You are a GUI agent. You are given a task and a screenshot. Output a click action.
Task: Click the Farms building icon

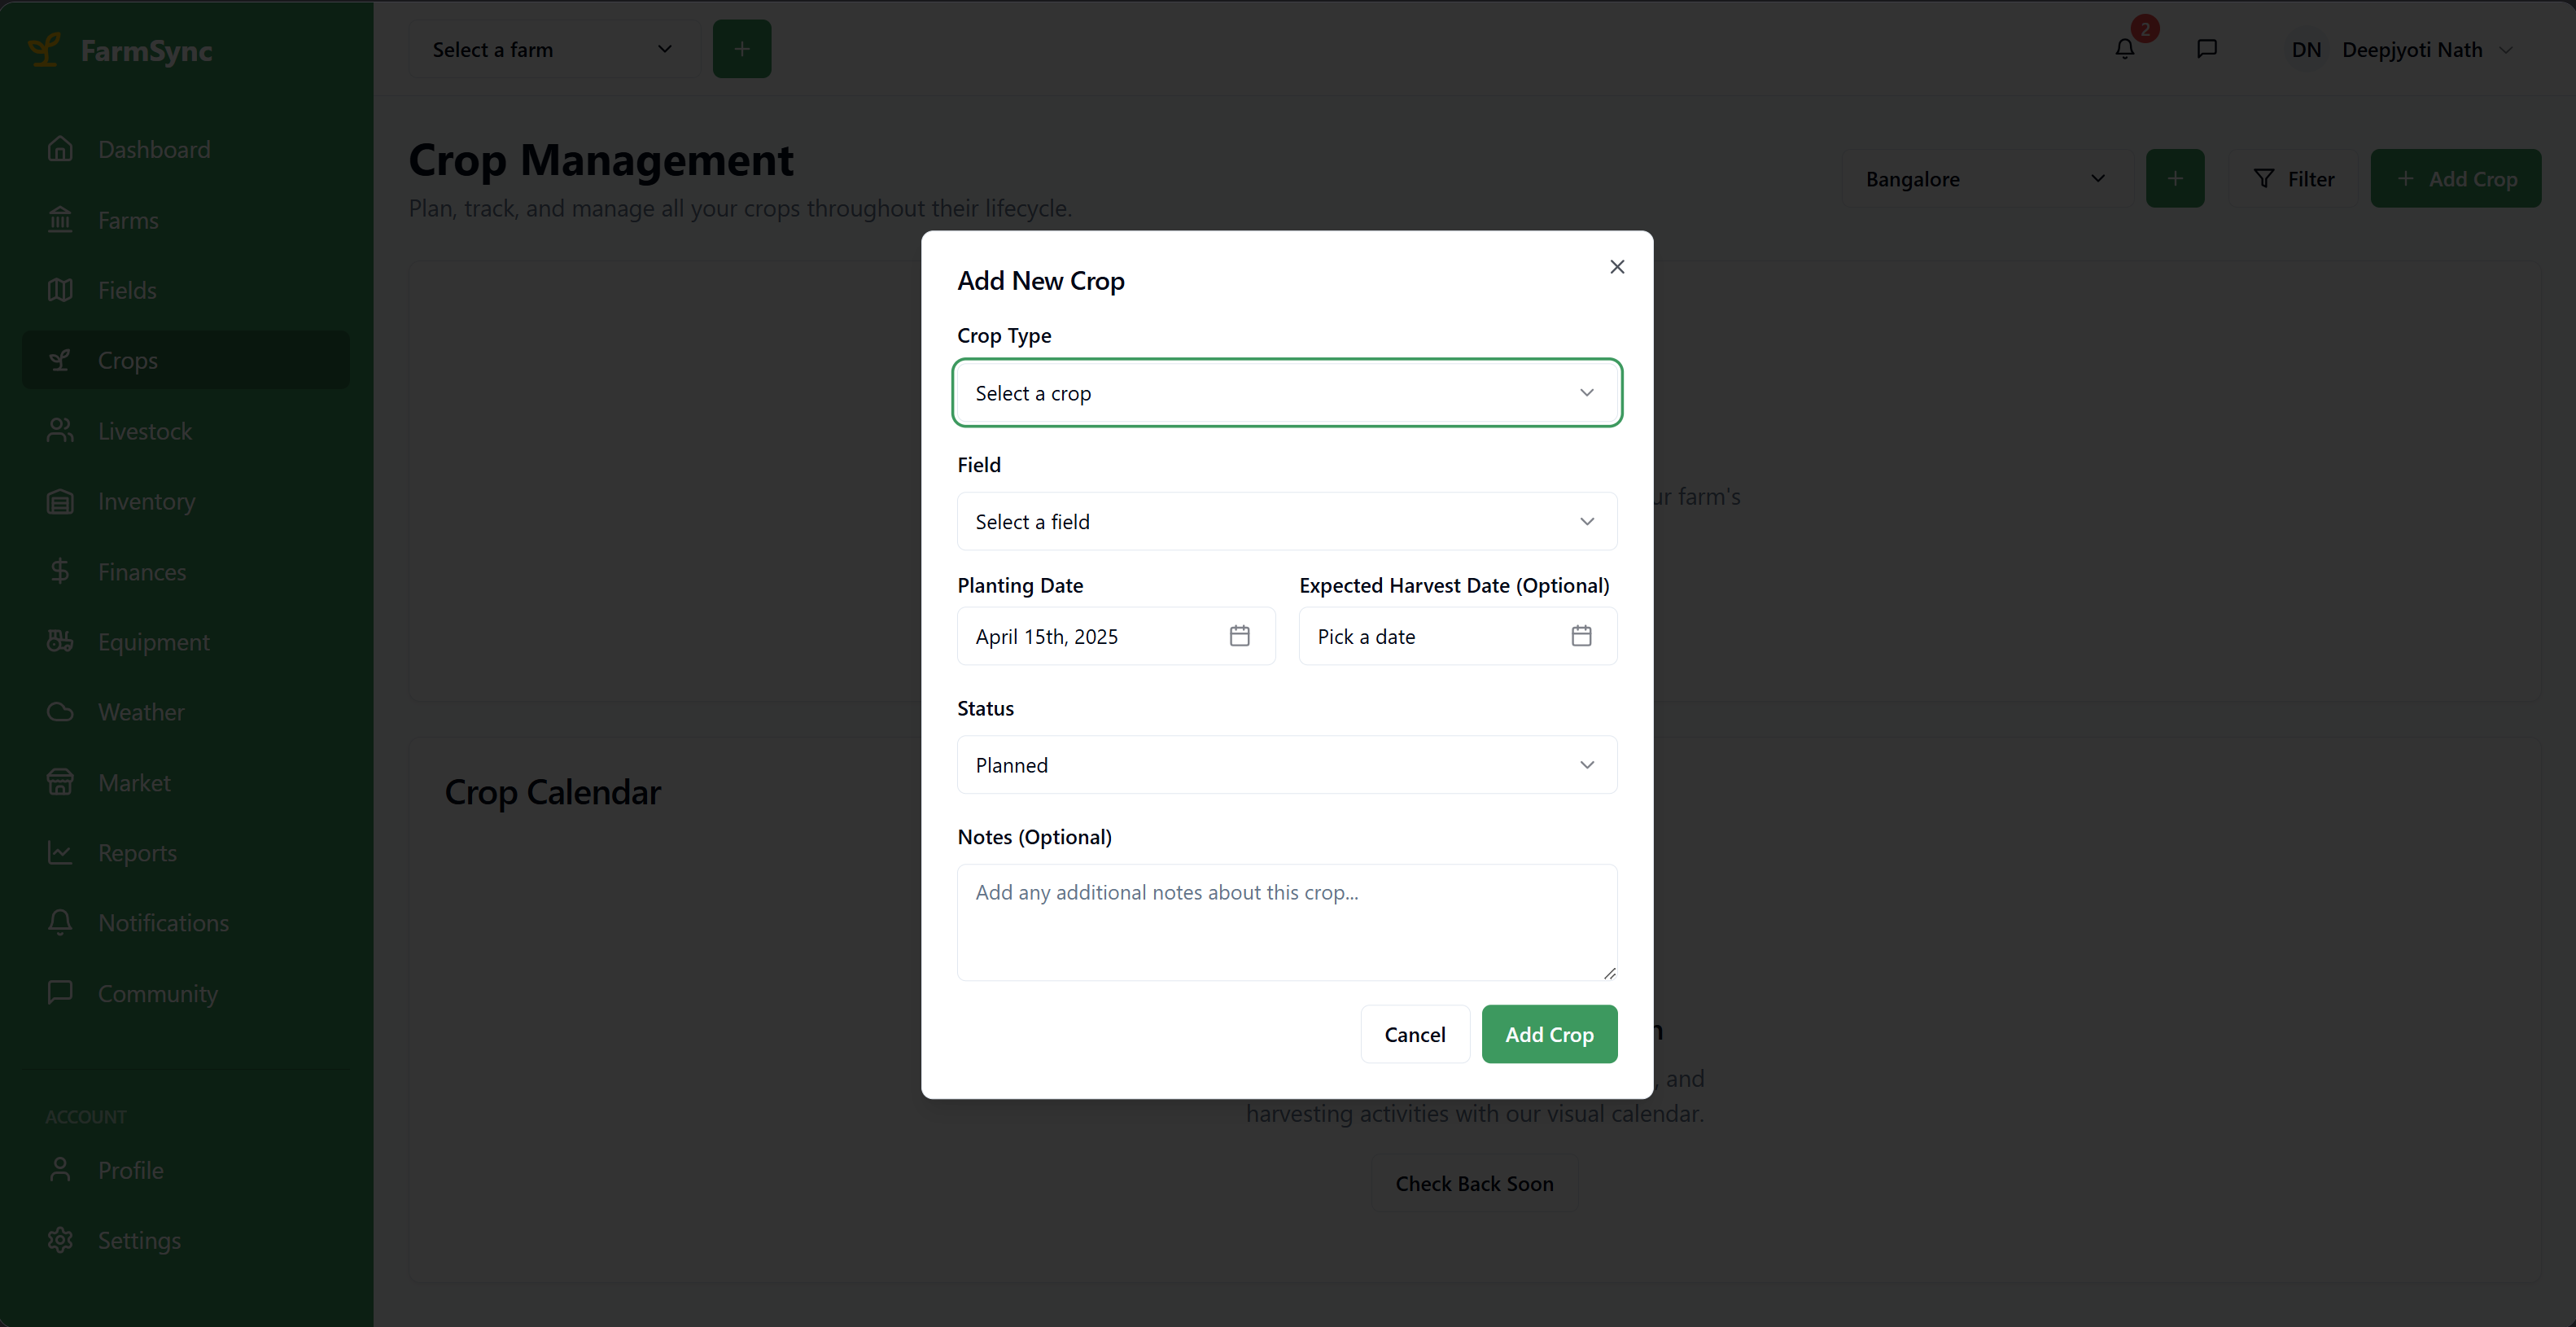click(60, 220)
